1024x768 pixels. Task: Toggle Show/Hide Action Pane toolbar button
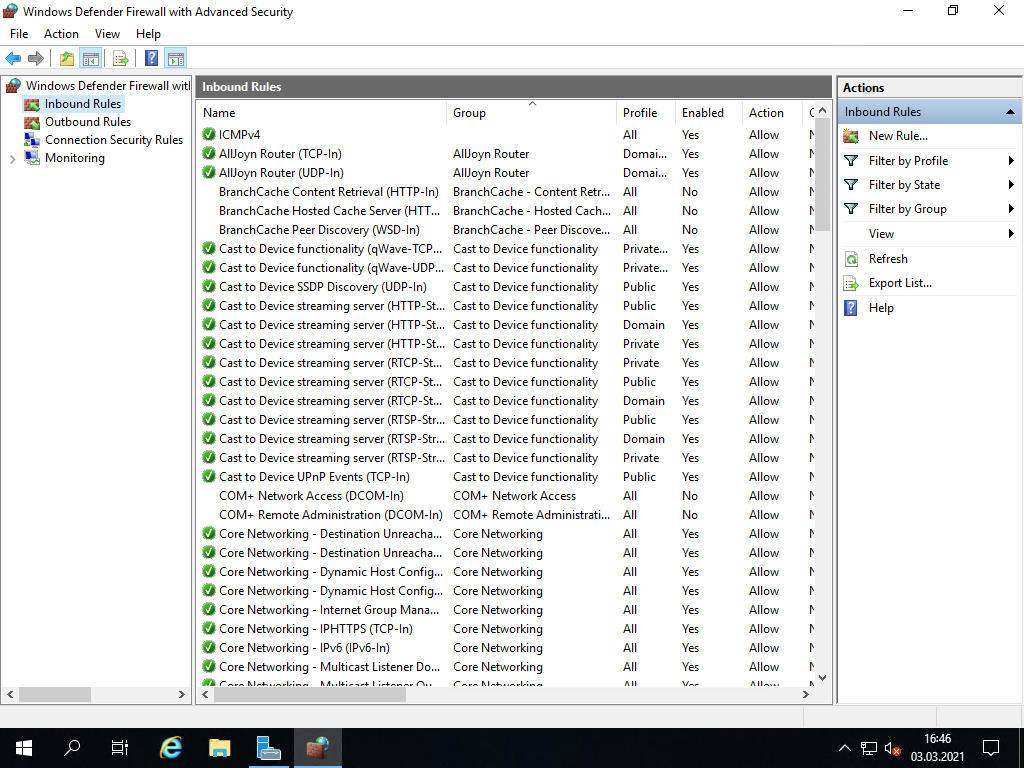click(176, 59)
